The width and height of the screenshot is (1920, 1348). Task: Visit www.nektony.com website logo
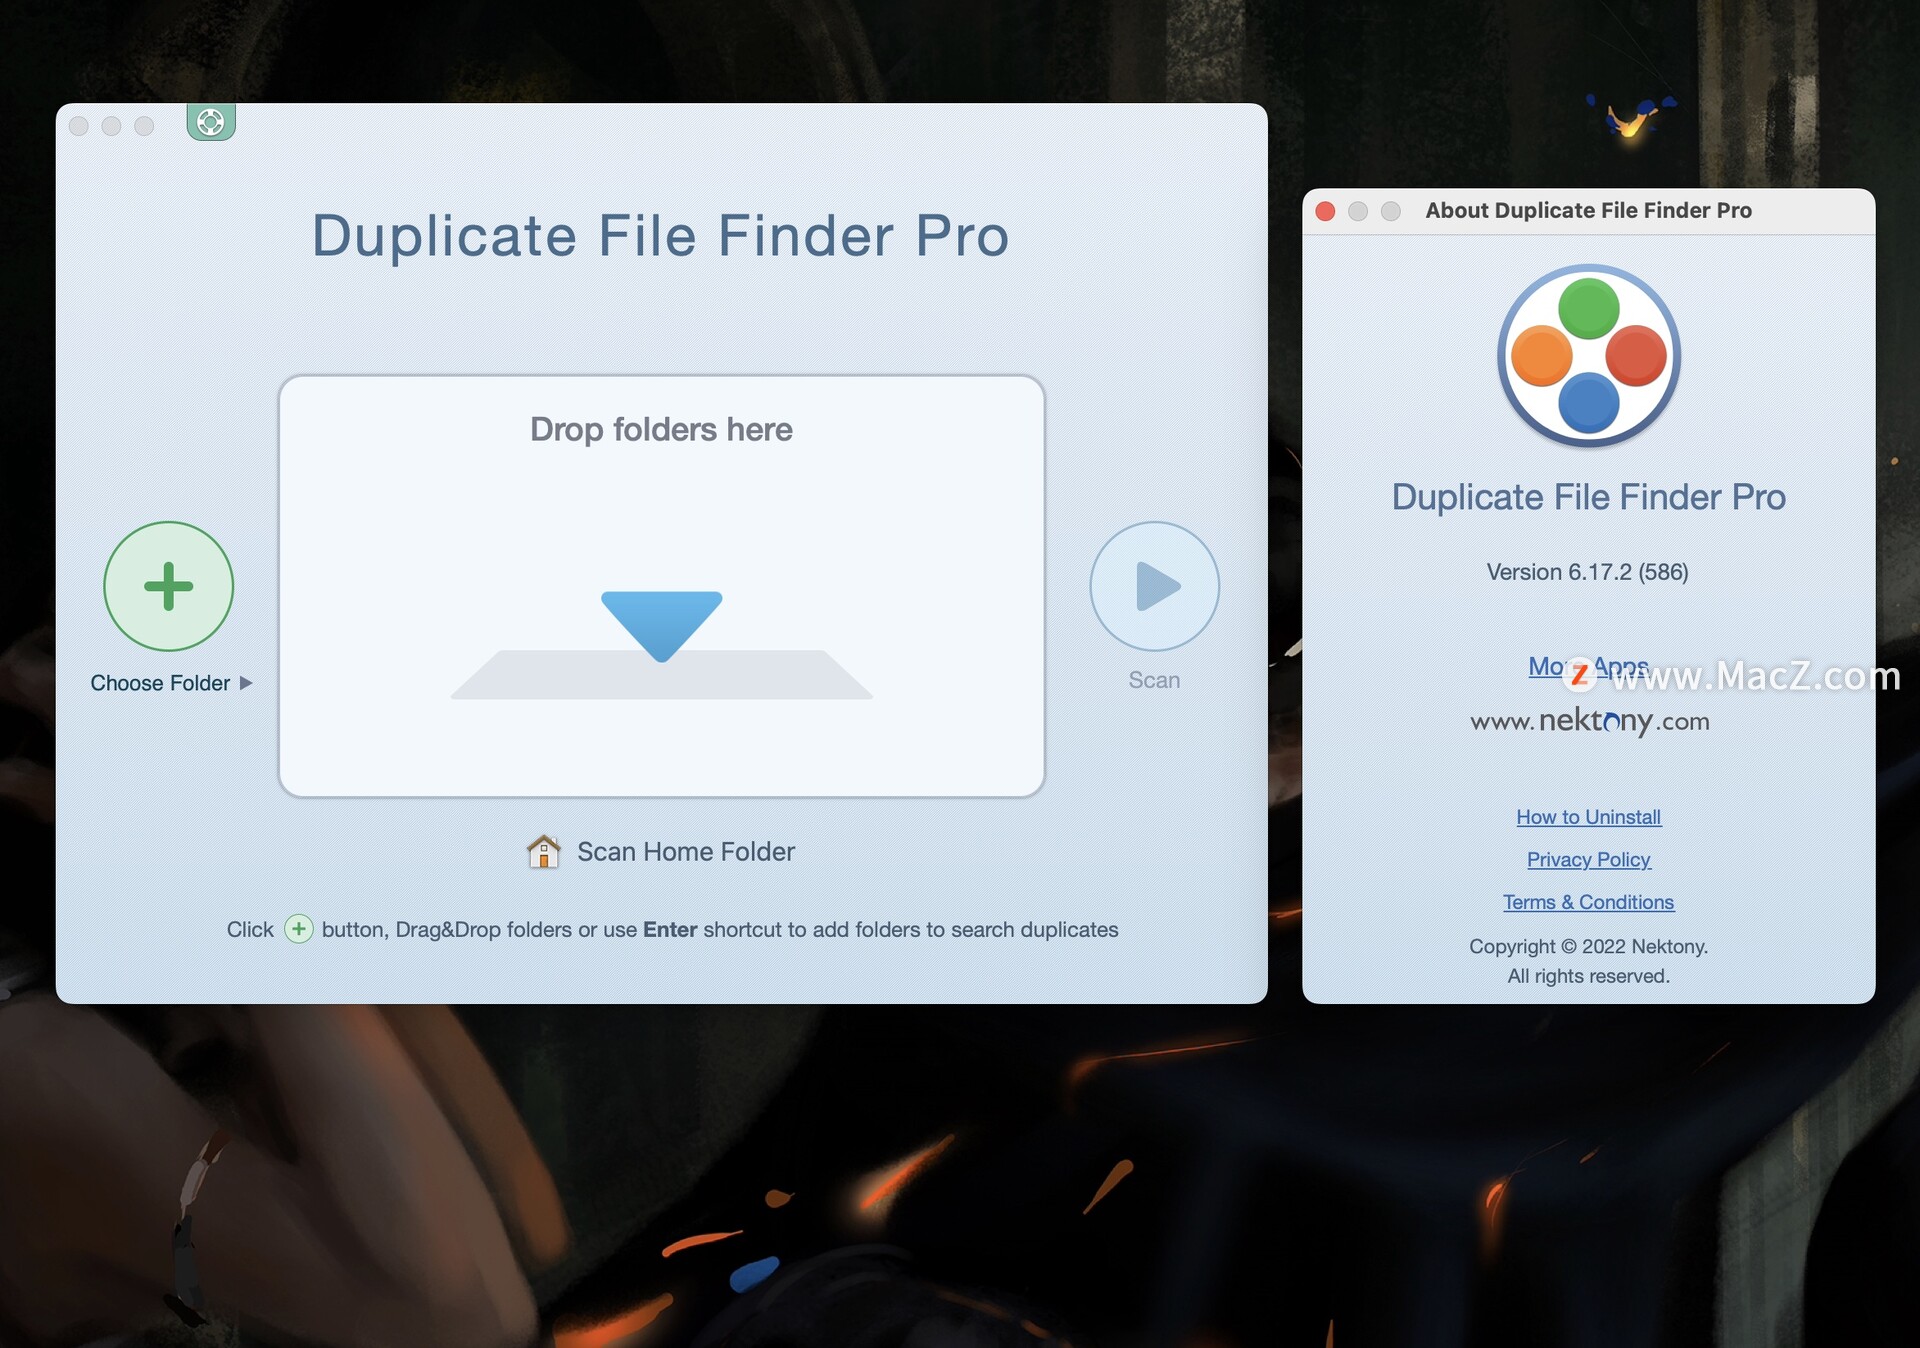click(1589, 721)
